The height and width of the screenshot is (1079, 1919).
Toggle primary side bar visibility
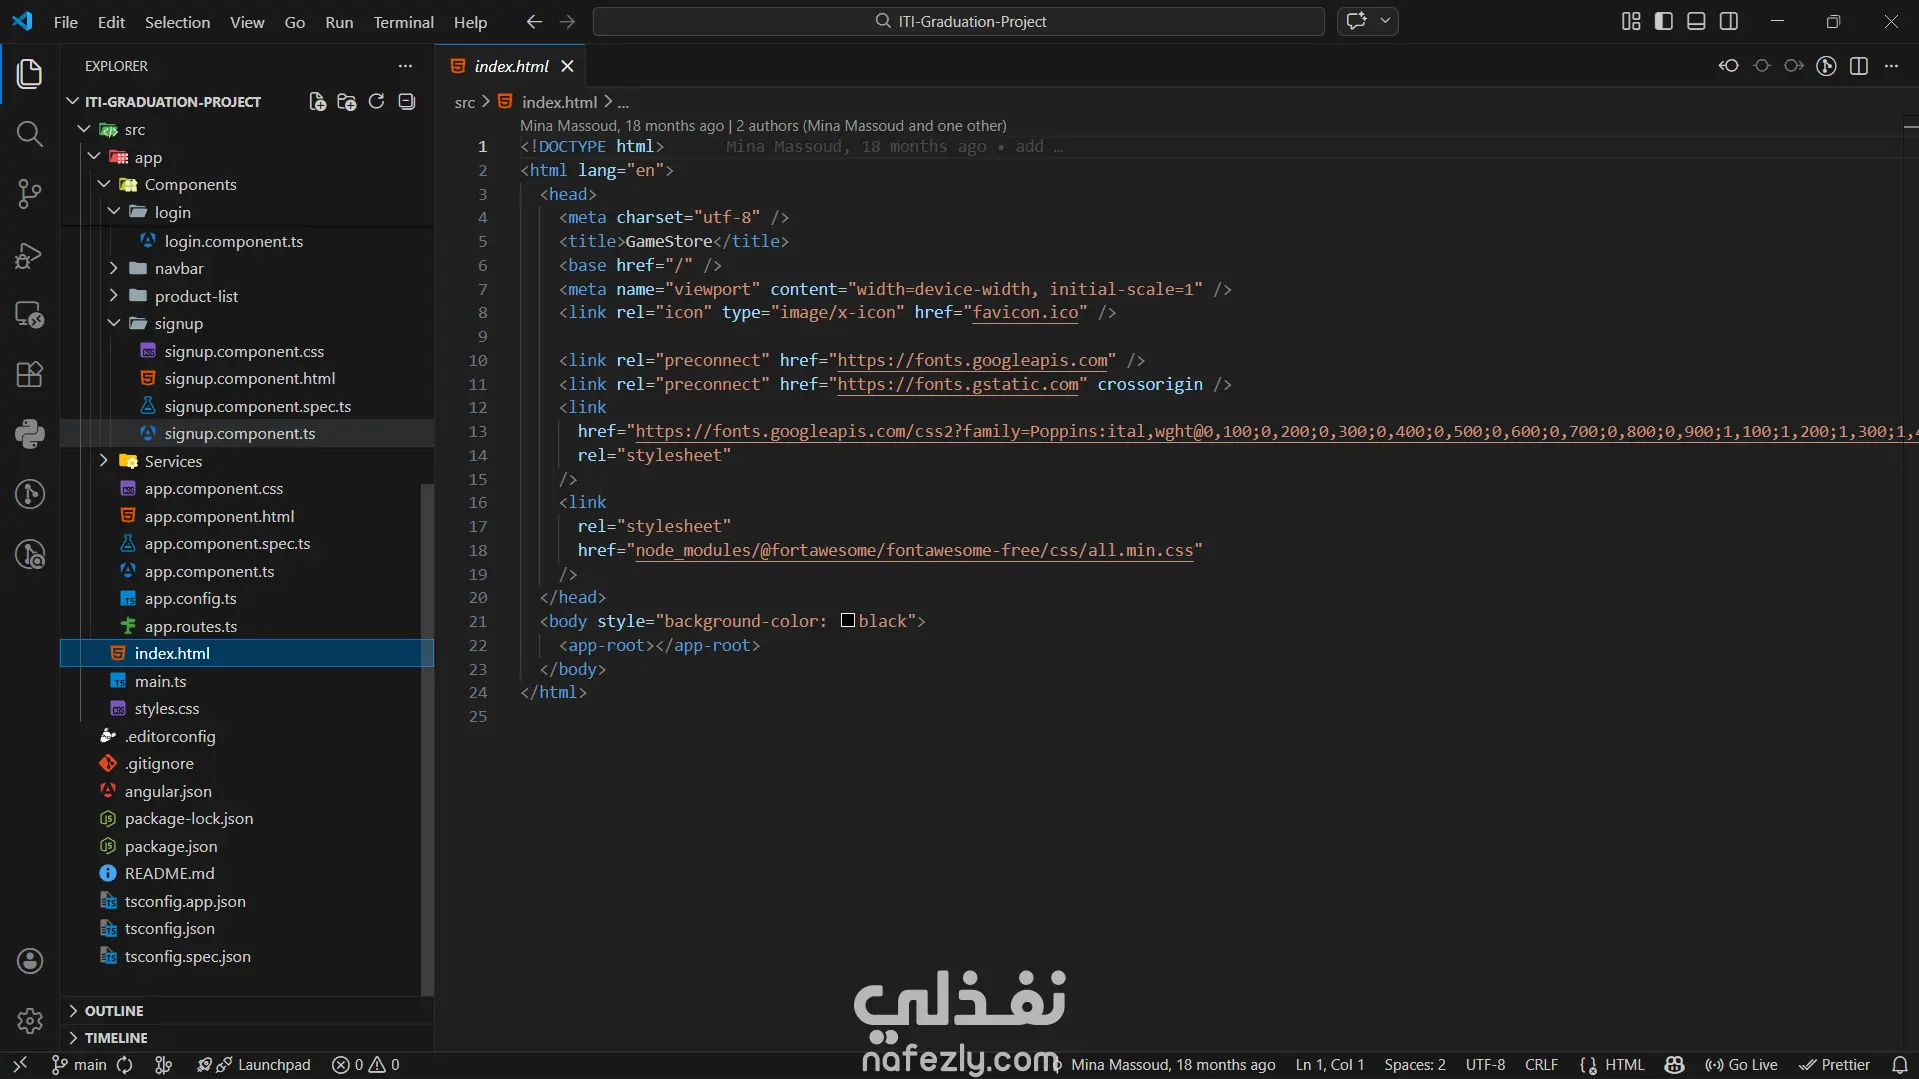click(x=1664, y=22)
